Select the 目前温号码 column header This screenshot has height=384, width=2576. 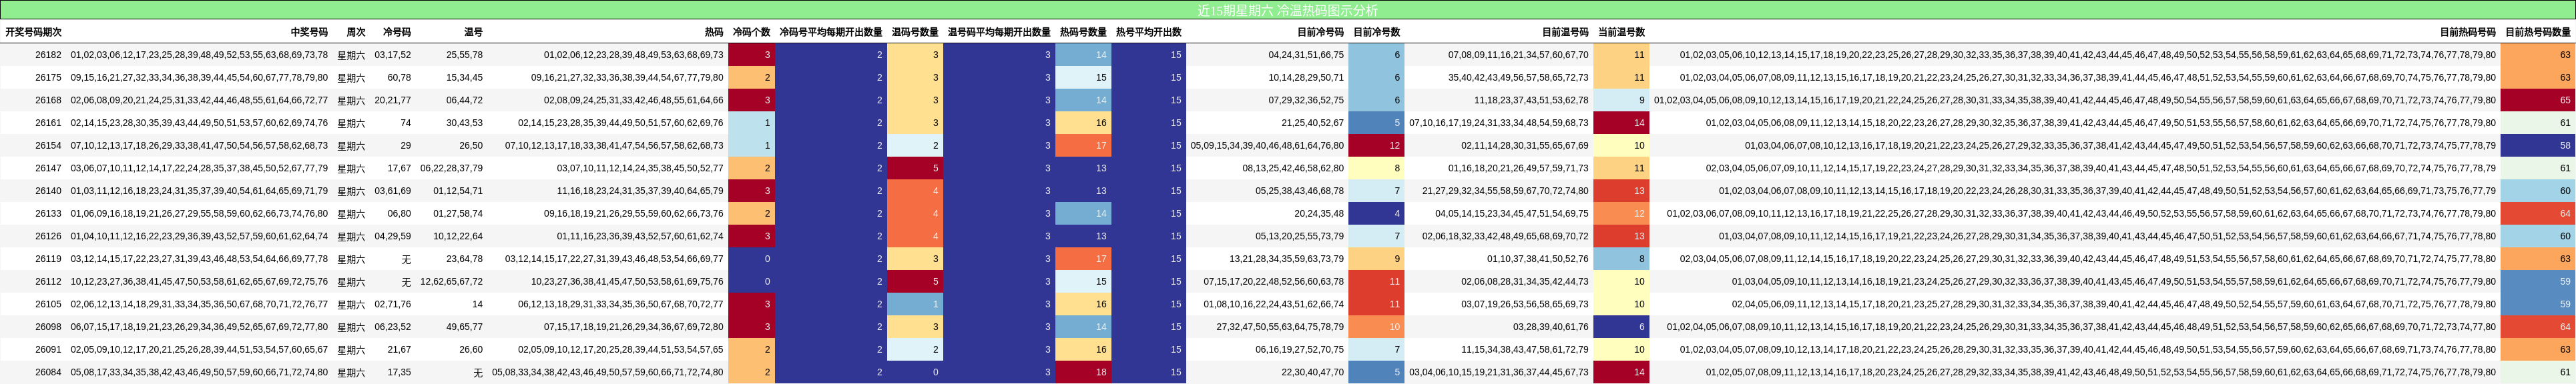tap(1565, 32)
